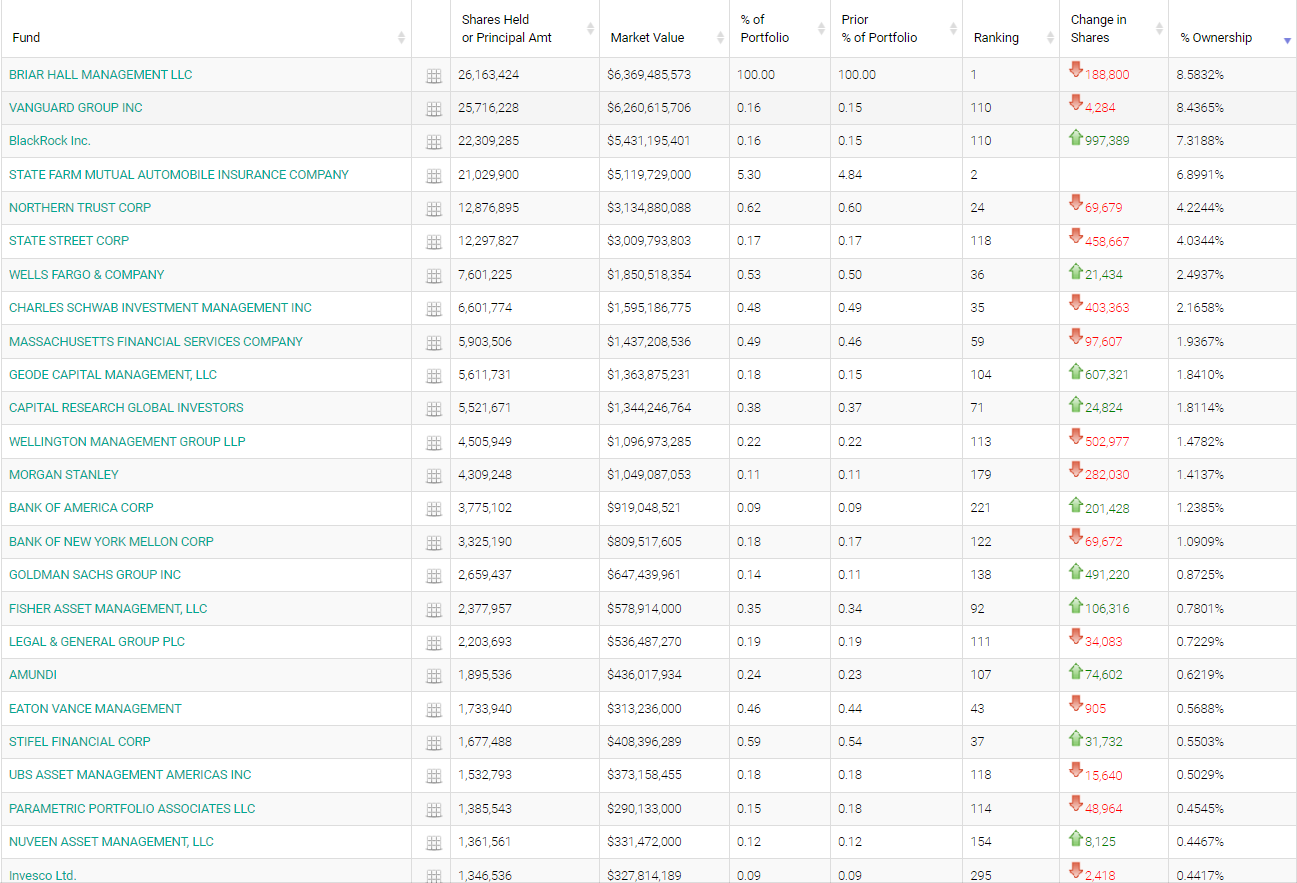Viewport: 1297px width, 883px height.
Task: Open NORTHERN TRUST CORP fund link
Action: pos(80,208)
